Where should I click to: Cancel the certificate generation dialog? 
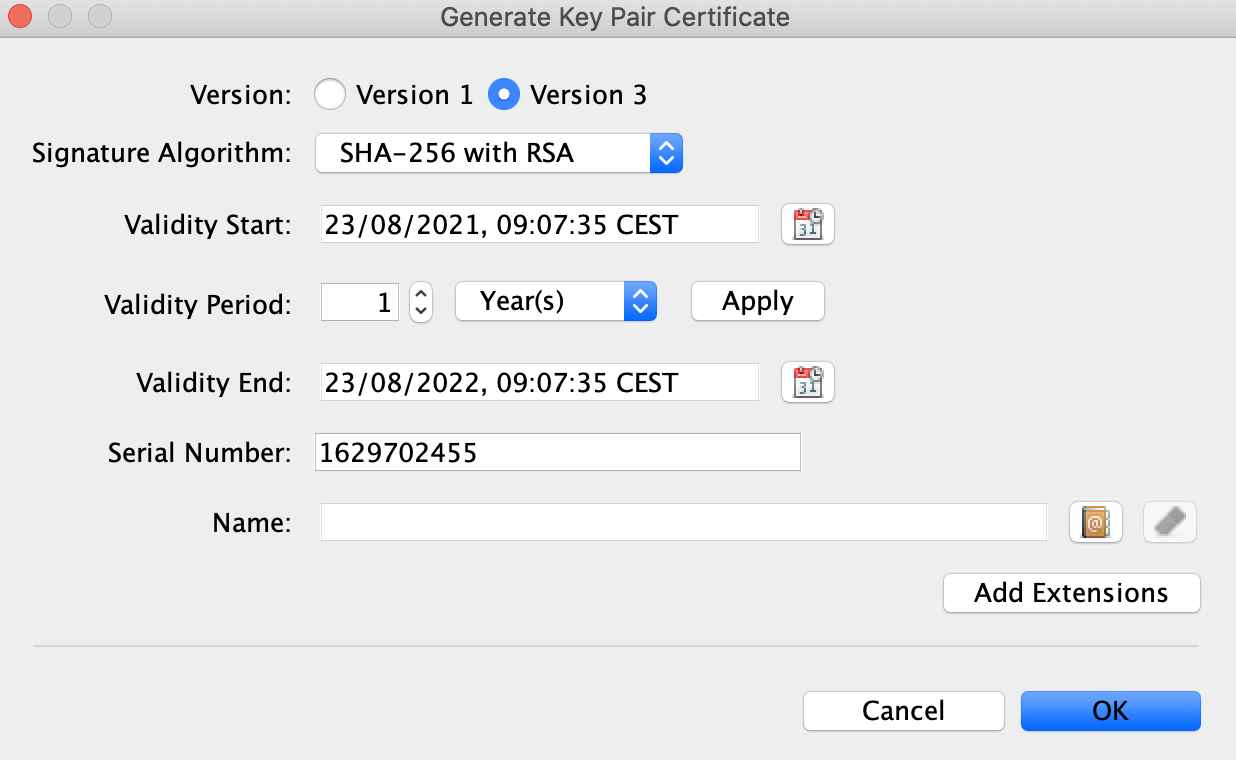[x=903, y=711]
